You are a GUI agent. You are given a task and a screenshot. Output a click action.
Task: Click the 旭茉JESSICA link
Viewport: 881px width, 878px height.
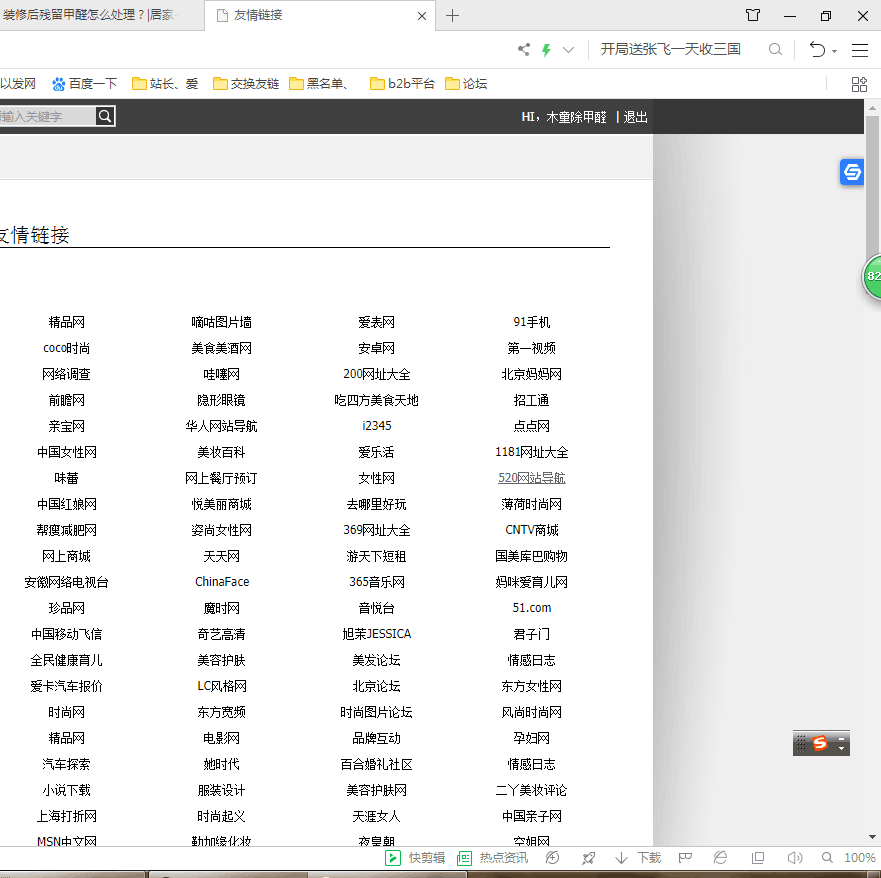point(376,634)
